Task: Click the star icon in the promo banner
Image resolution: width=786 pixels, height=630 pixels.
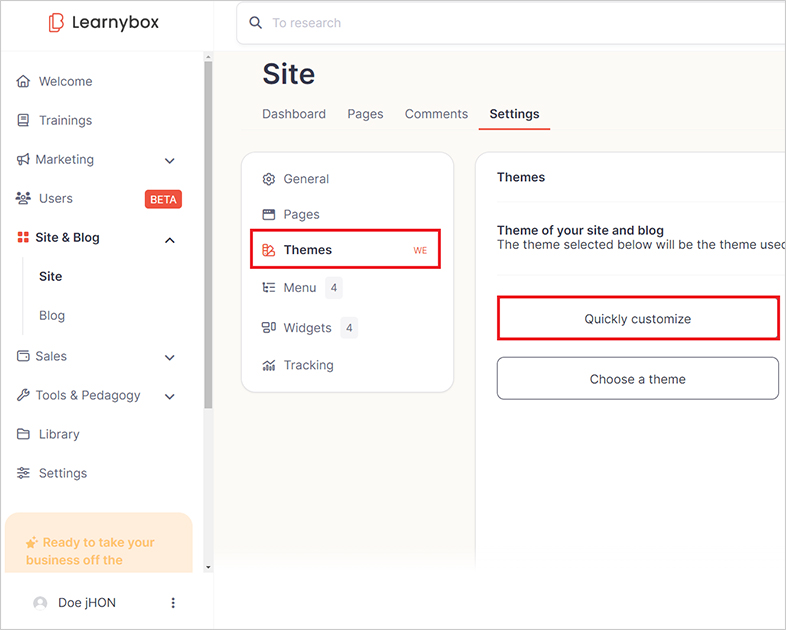Action: 32,542
